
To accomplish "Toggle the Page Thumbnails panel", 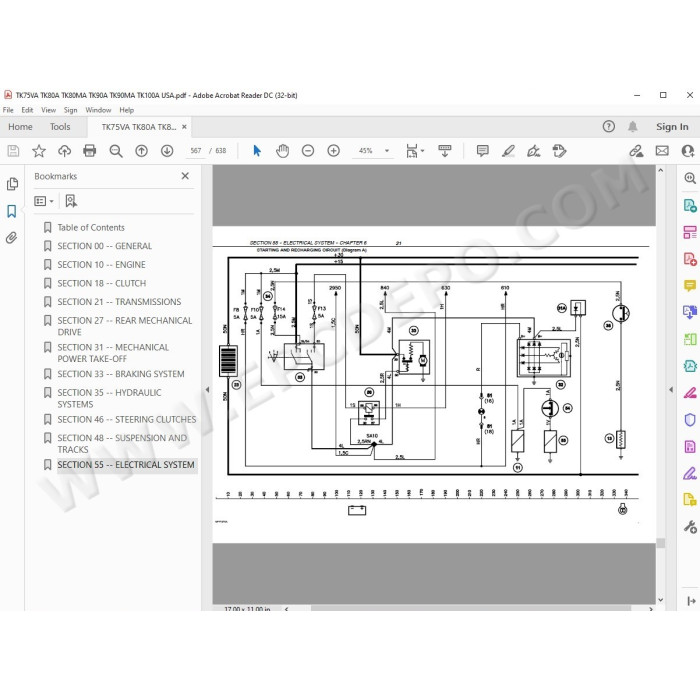I will click(12, 184).
